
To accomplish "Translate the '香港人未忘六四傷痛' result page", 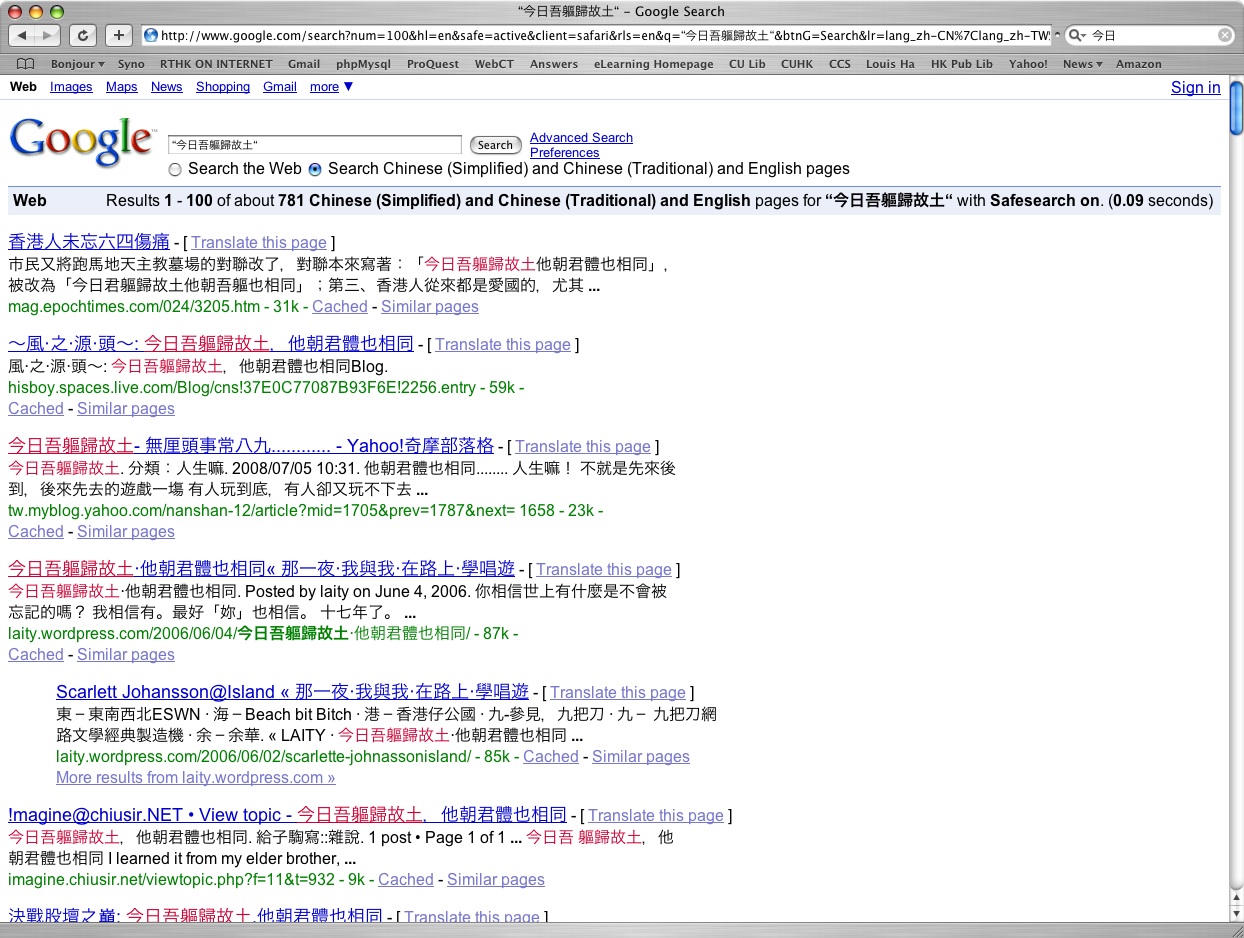I will pos(259,243).
